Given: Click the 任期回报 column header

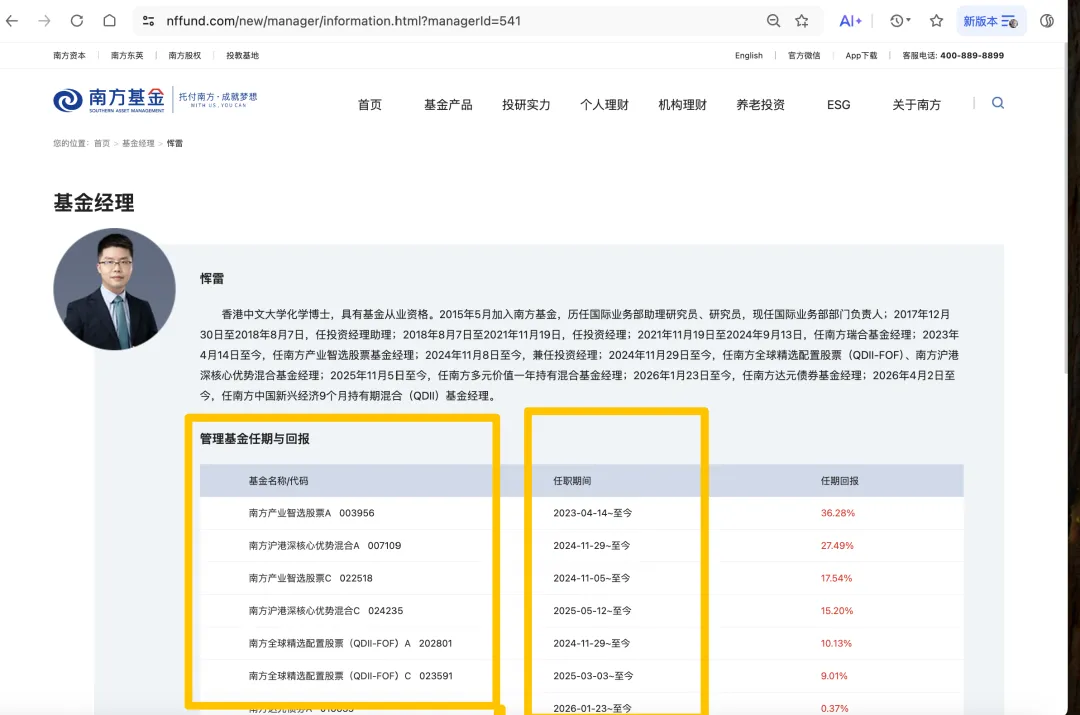Looking at the screenshot, I should click(840, 481).
